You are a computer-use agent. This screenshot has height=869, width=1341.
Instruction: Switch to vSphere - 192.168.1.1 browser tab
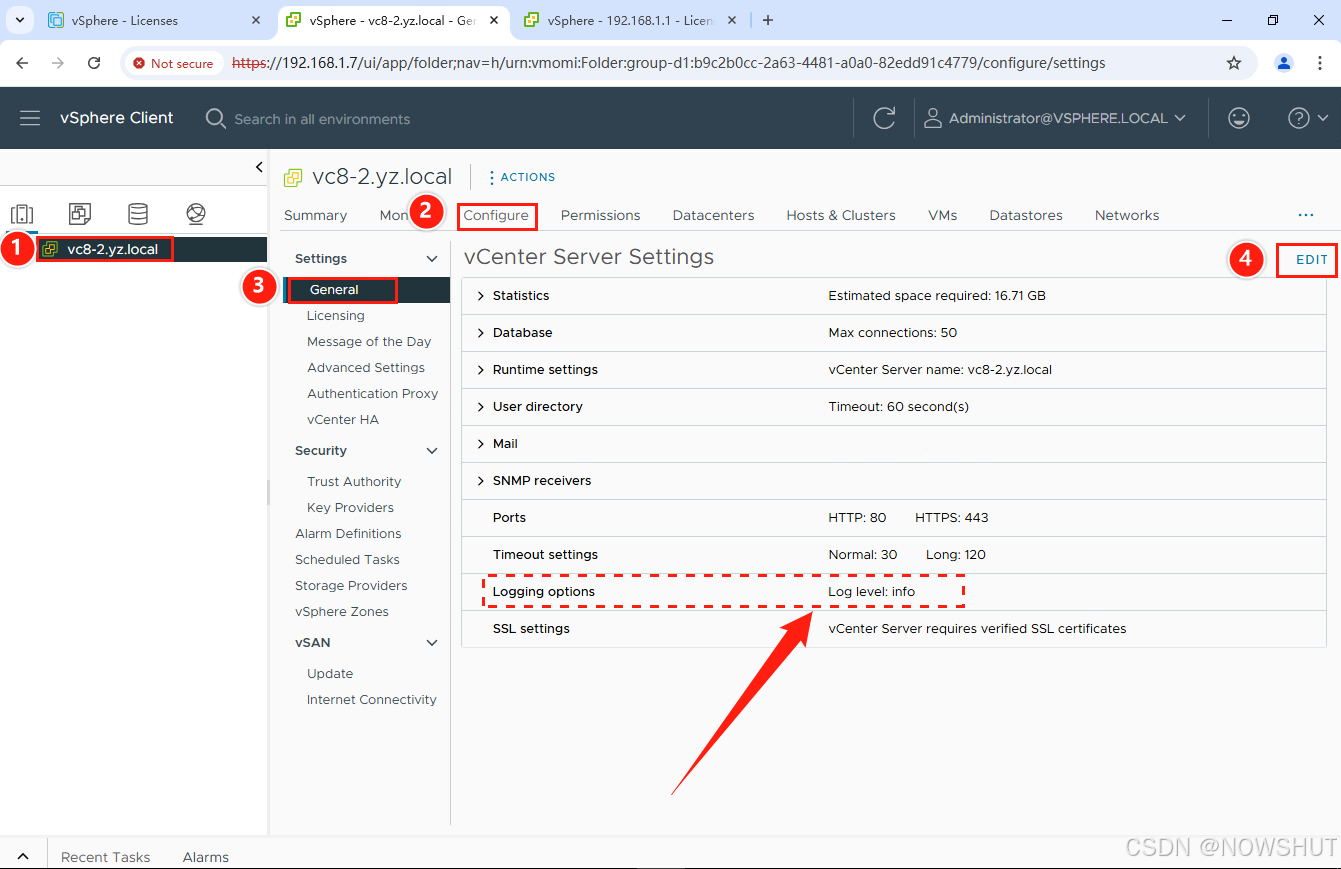click(632, 20)
